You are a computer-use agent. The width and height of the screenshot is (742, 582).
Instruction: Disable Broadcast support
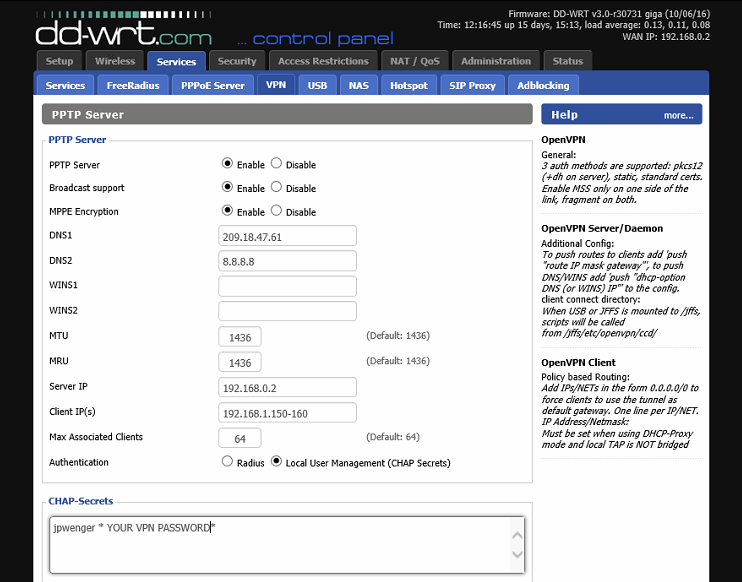276,187
